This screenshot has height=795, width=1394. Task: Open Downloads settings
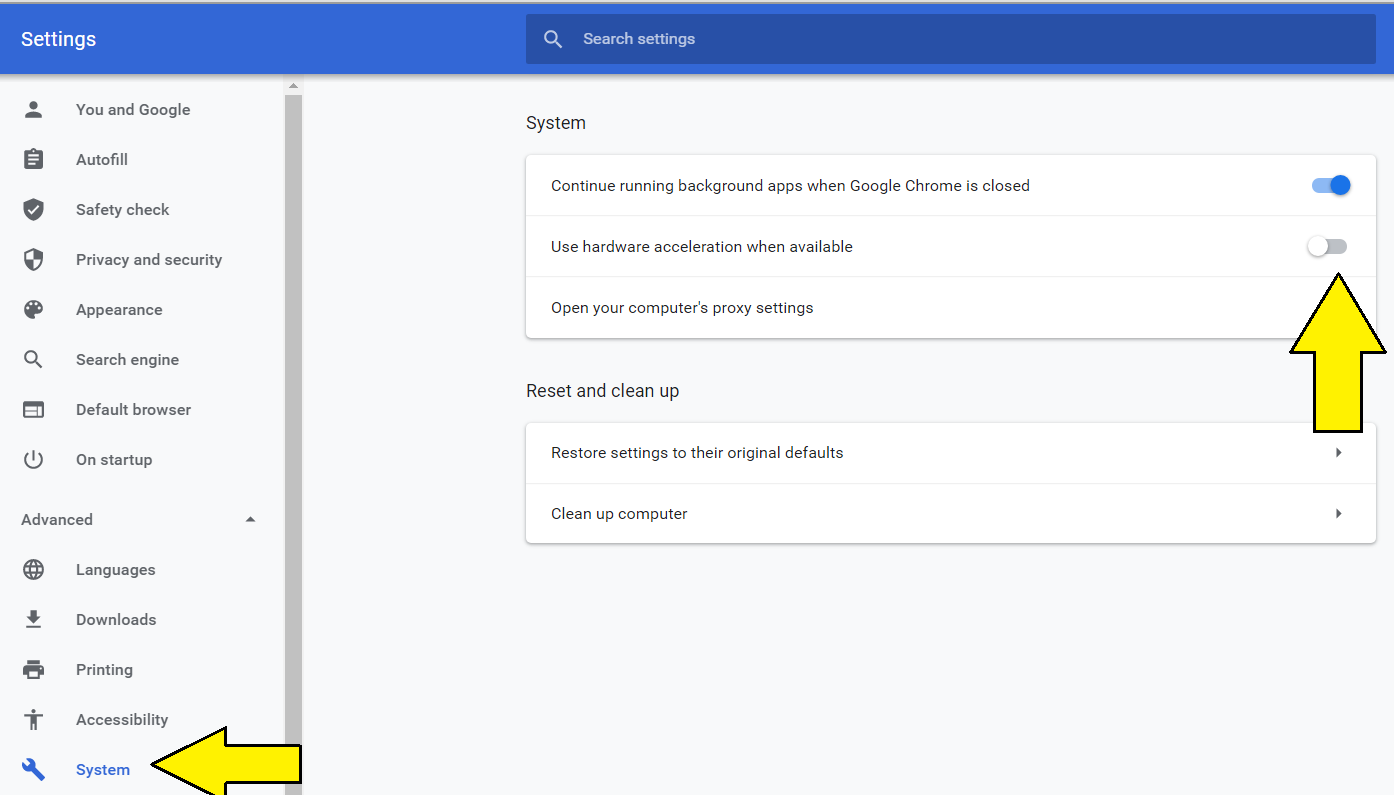(116, 619)
